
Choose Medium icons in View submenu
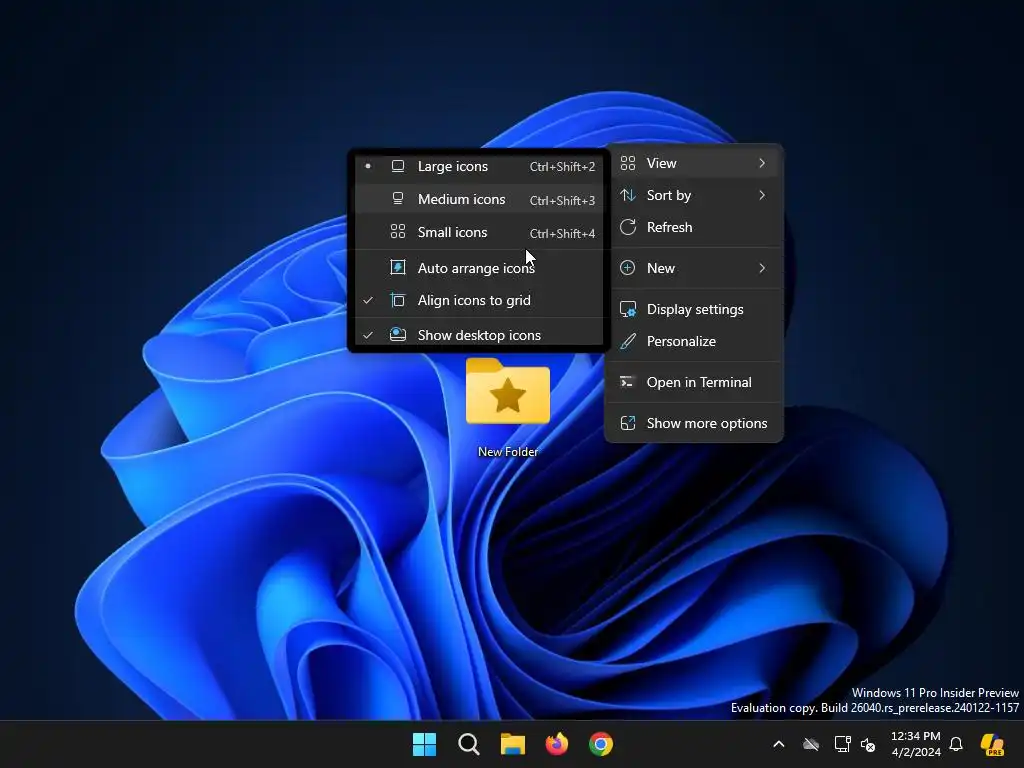[x=478, y=199]
